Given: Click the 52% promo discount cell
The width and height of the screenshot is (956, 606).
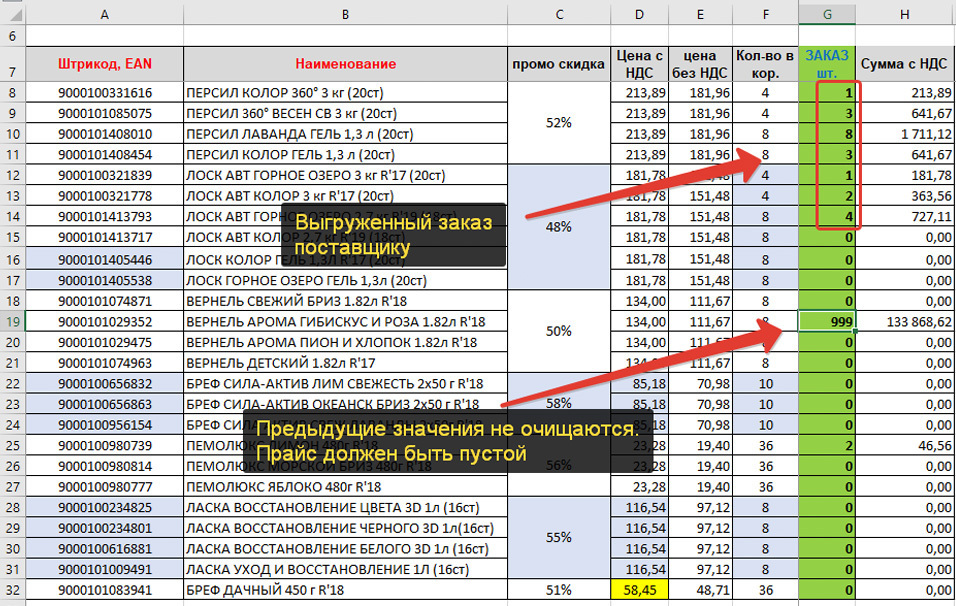Looking at the screenshot, I should click(x=559, y=123).
